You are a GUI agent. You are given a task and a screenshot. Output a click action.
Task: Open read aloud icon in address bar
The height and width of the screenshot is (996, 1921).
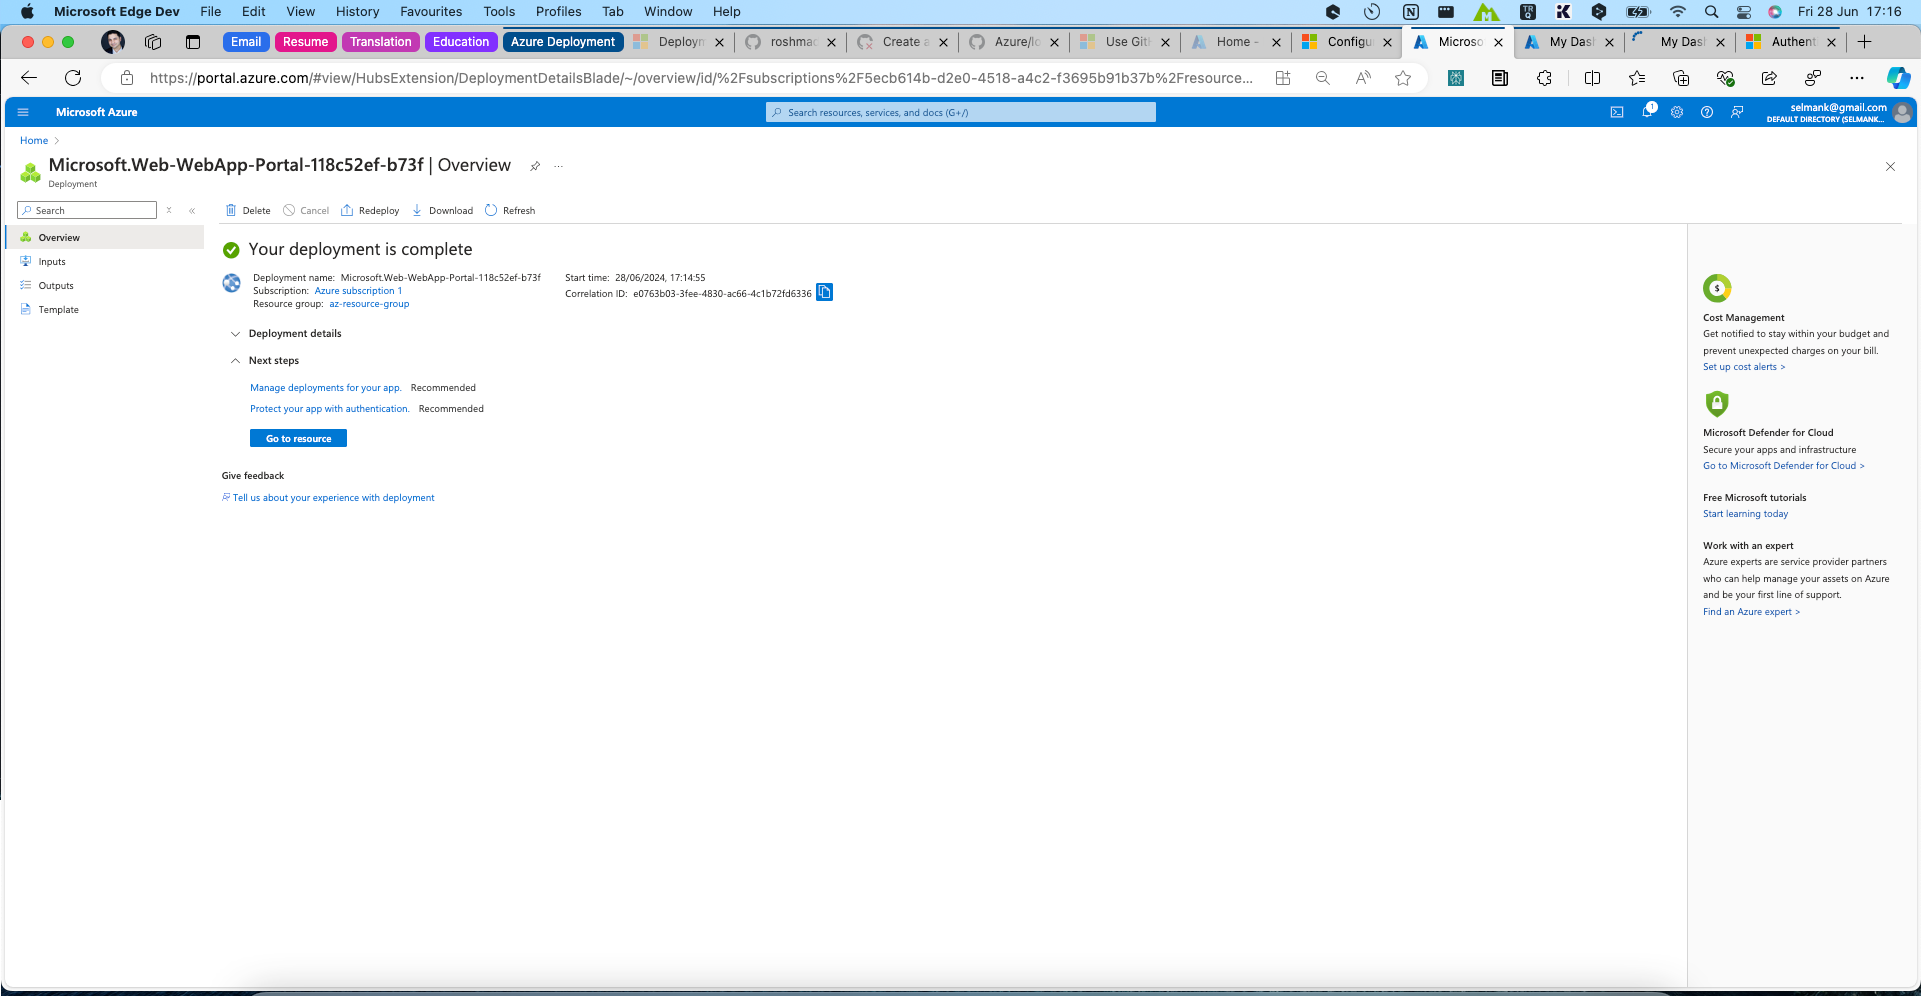[x=1363, y=78]
